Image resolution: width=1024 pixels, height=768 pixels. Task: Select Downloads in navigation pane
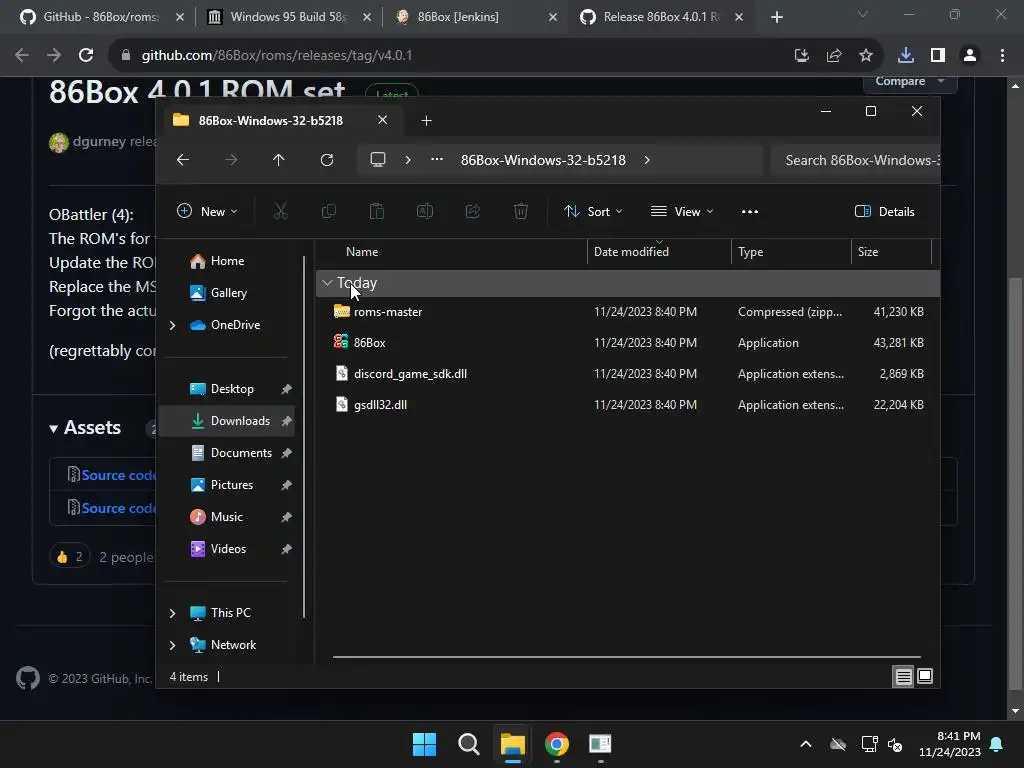(227, 421)
